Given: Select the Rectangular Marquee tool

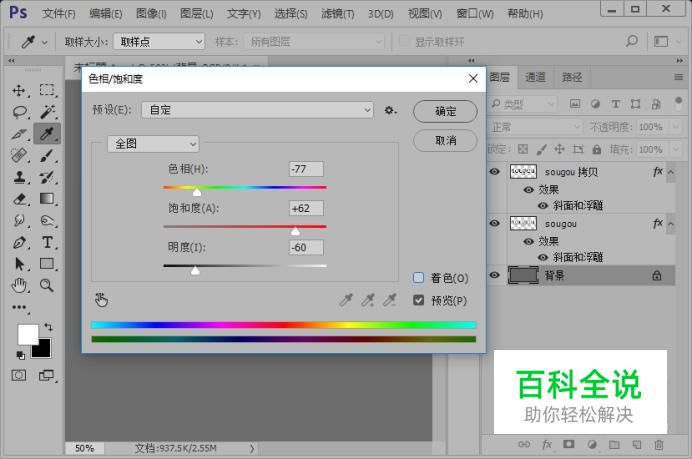Looking at the screenshot, I should click(47, 90).
